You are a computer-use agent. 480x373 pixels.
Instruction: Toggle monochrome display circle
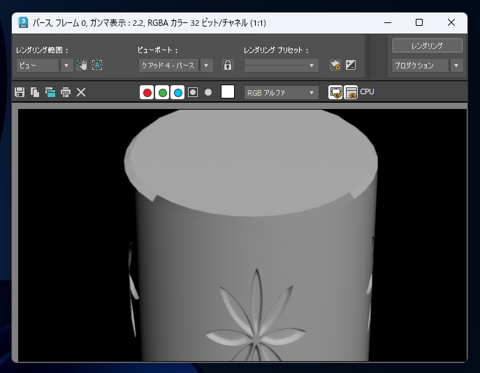[208, 92]
